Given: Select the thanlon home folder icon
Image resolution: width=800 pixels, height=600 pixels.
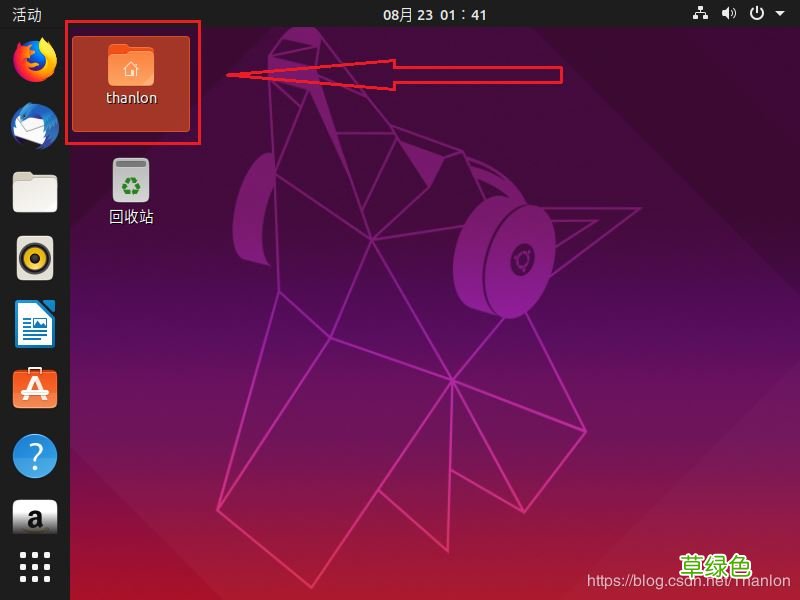Looking at the screenshot, I should pyautogui.click(x=131, y=65).
